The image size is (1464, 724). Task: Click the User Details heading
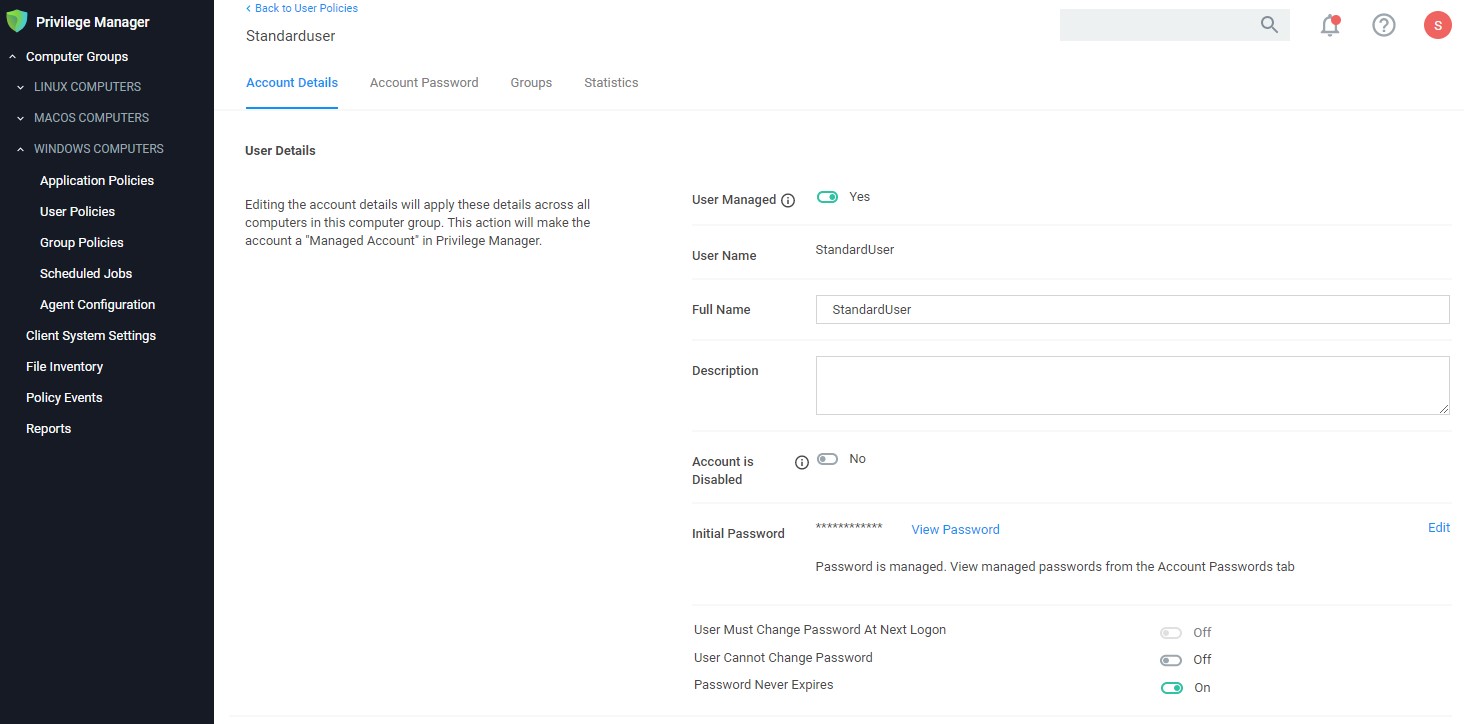[280, 151]
